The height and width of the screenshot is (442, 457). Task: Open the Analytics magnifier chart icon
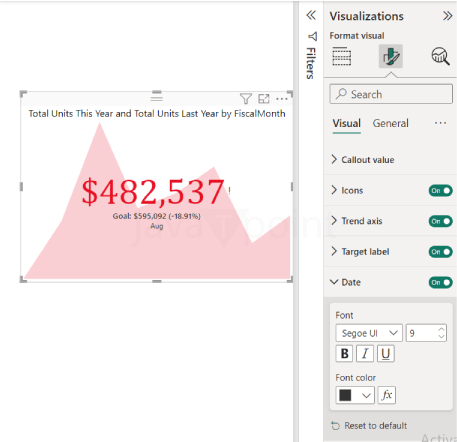[x=440, y=56]
